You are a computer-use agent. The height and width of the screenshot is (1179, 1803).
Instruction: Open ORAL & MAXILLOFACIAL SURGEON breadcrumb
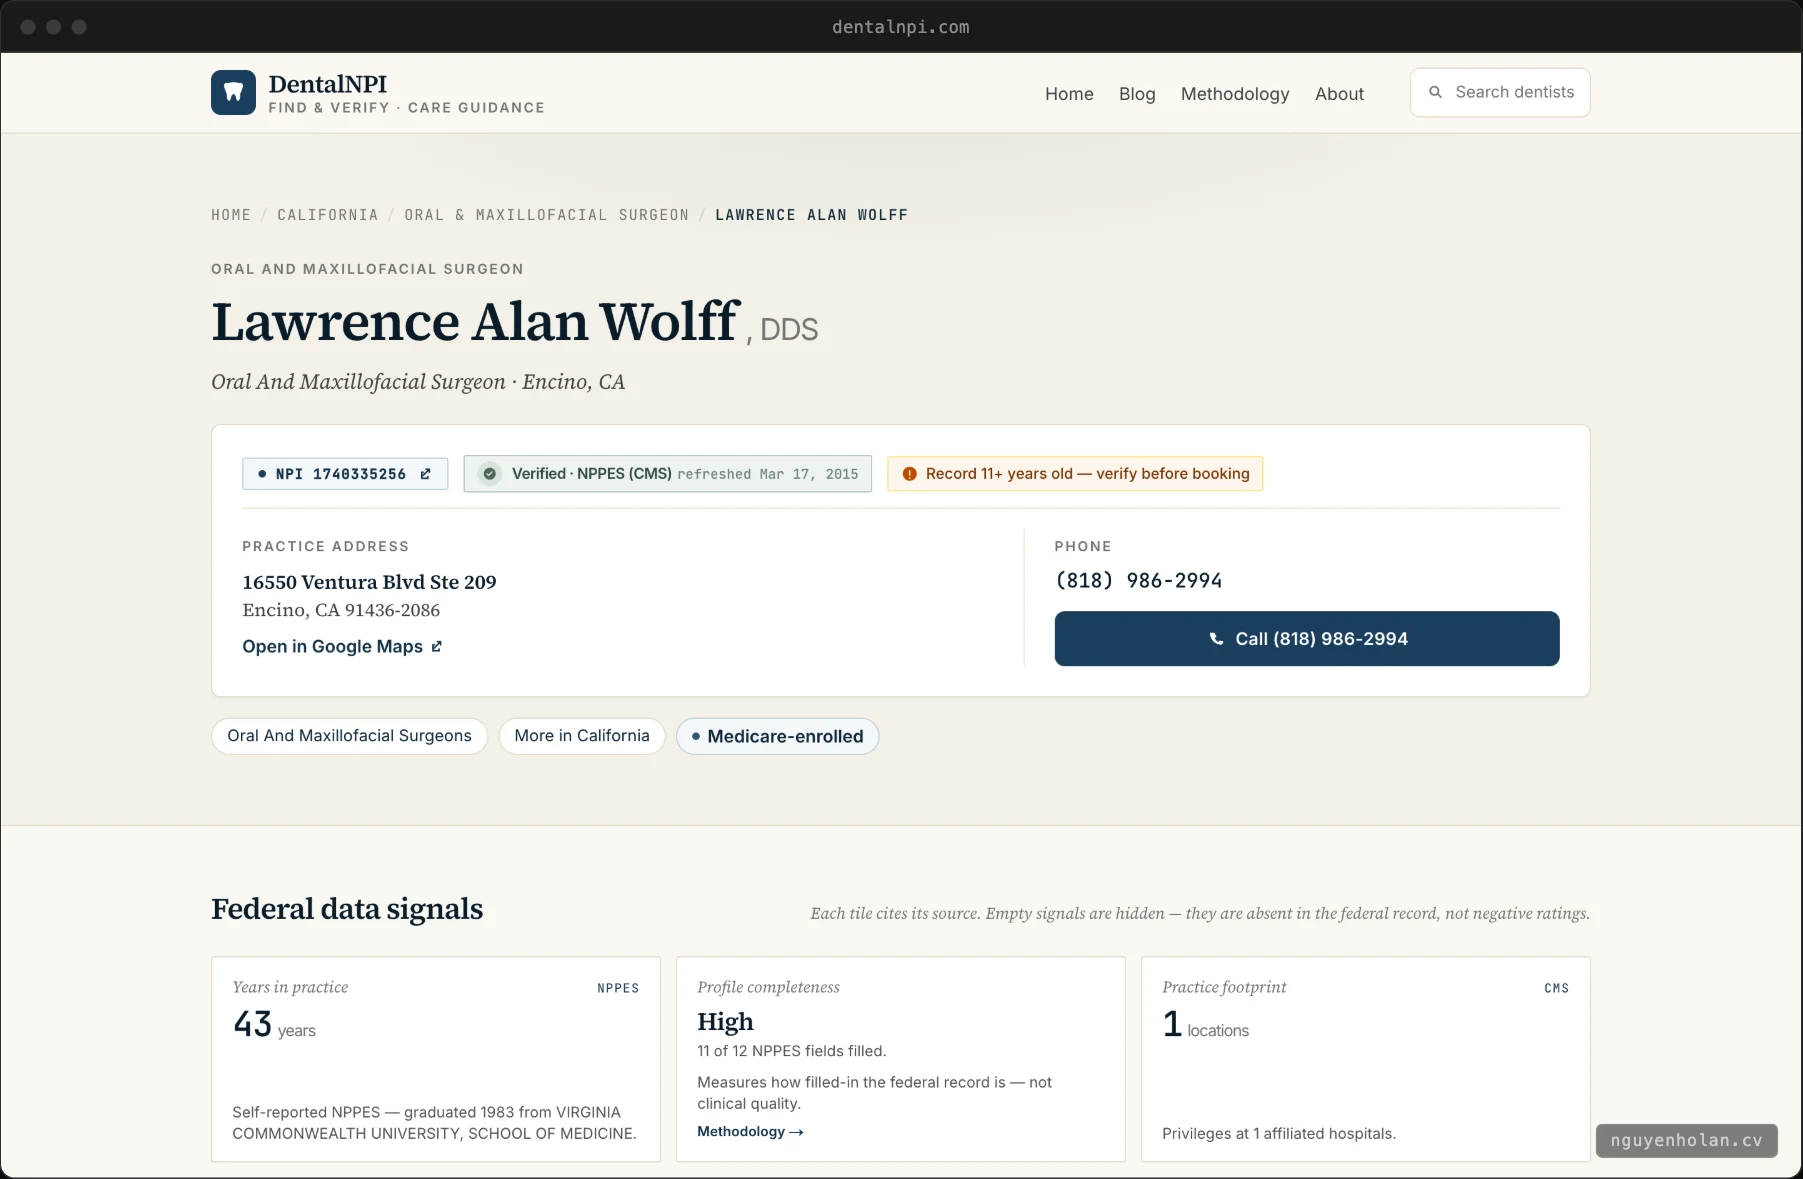tap(547, 215)
